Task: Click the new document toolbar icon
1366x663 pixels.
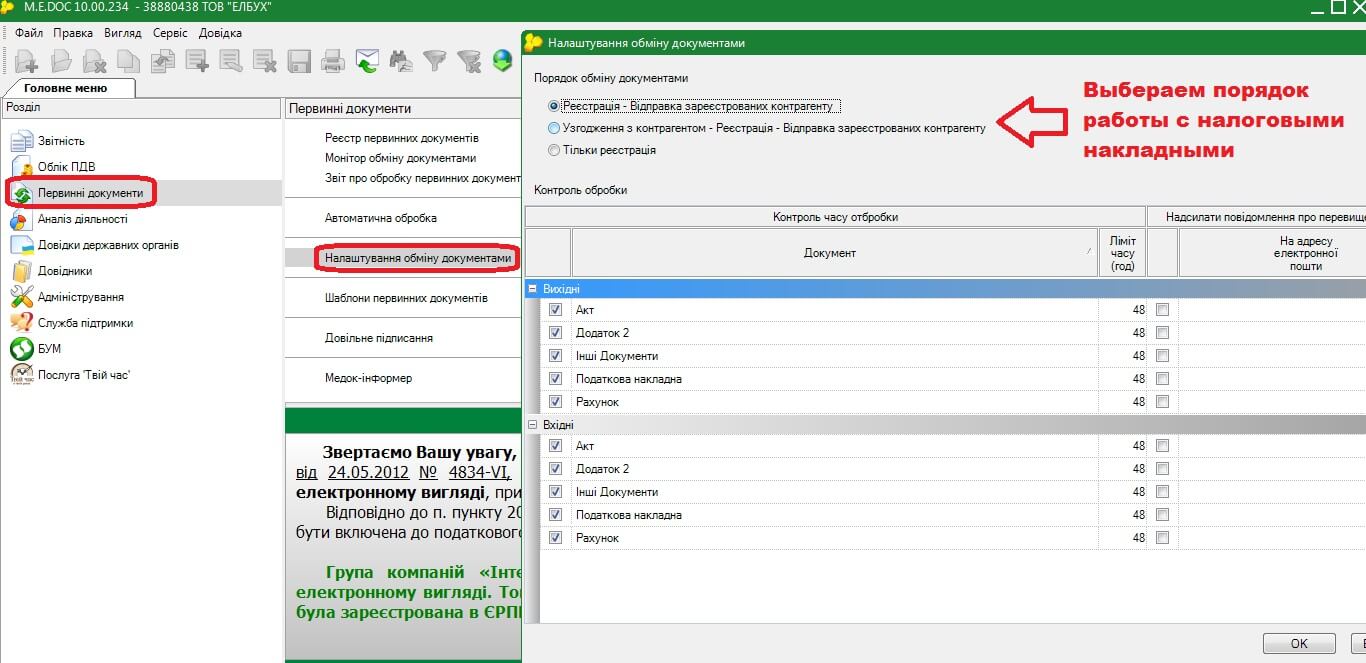Action: tap(27, 62)
